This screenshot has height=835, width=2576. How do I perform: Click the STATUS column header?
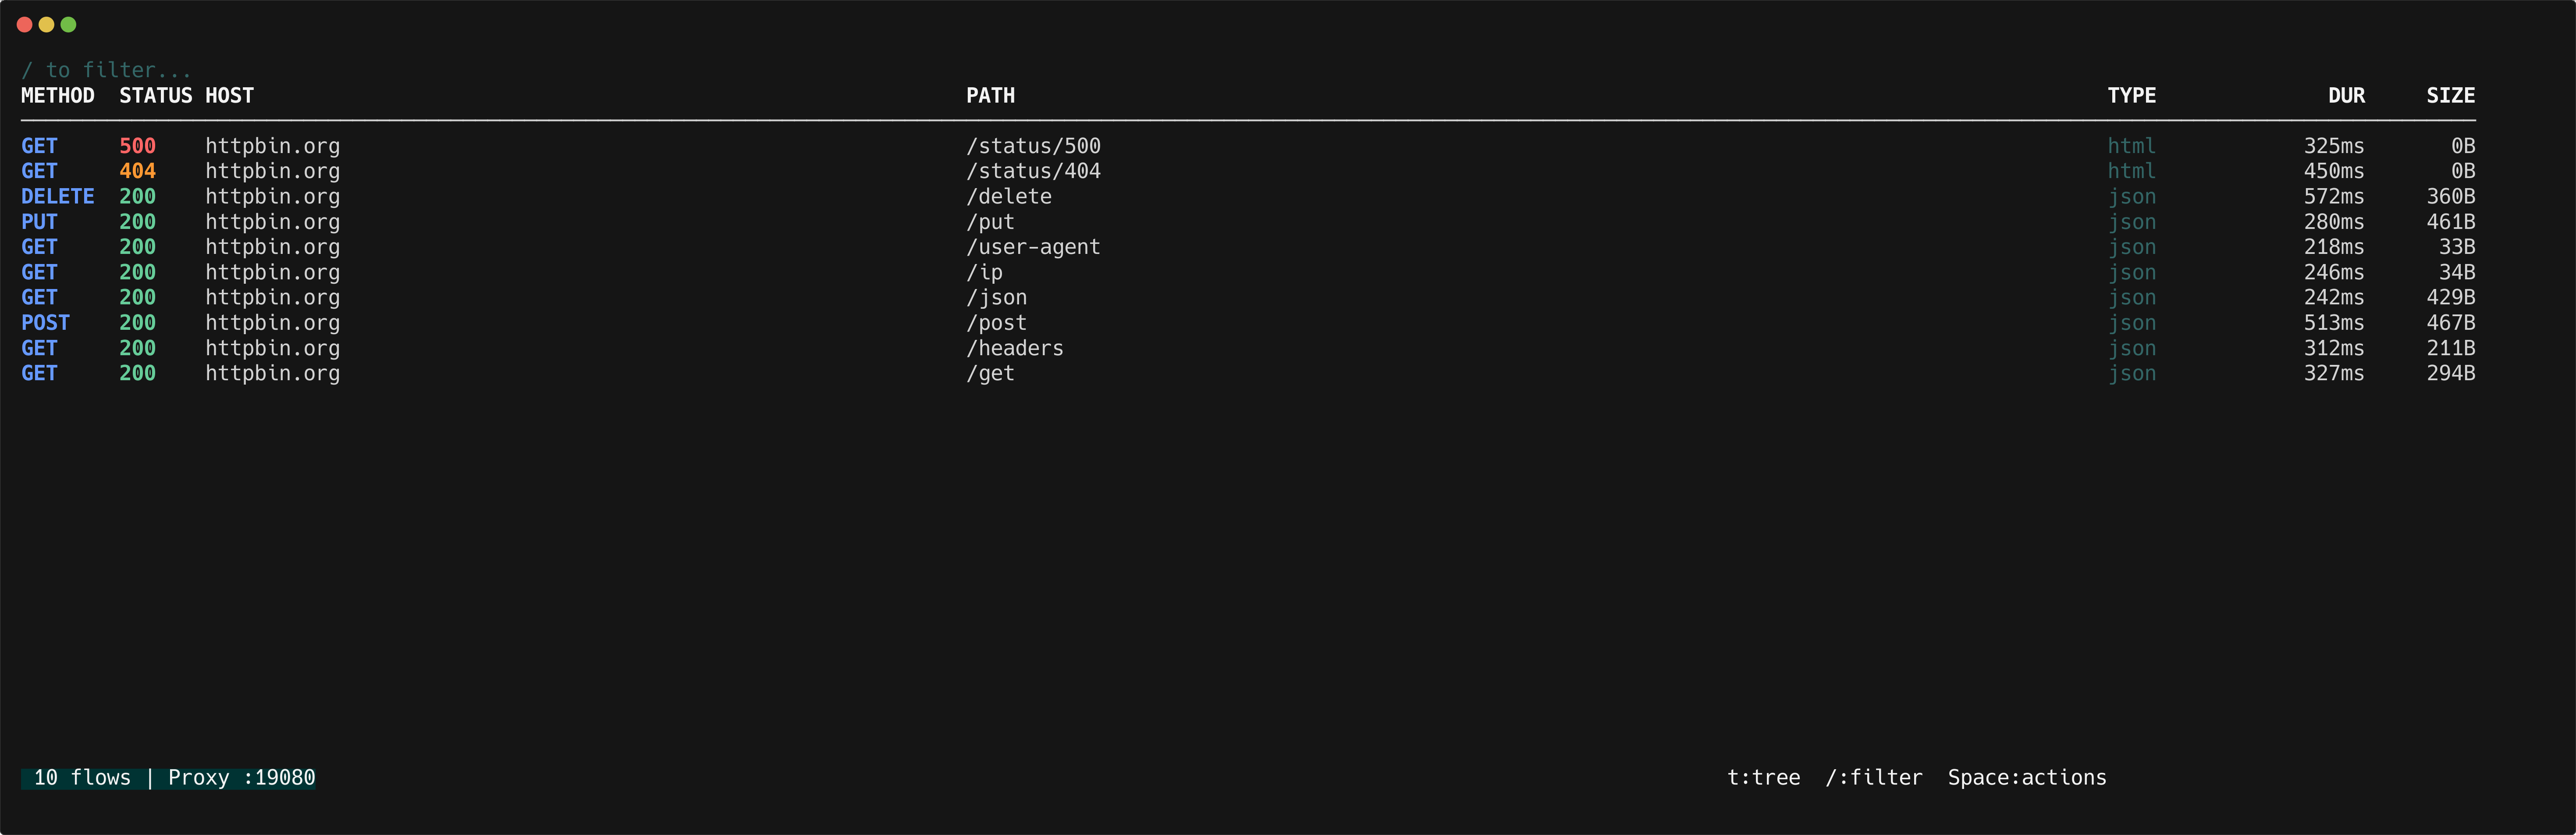tap(156, 95)
